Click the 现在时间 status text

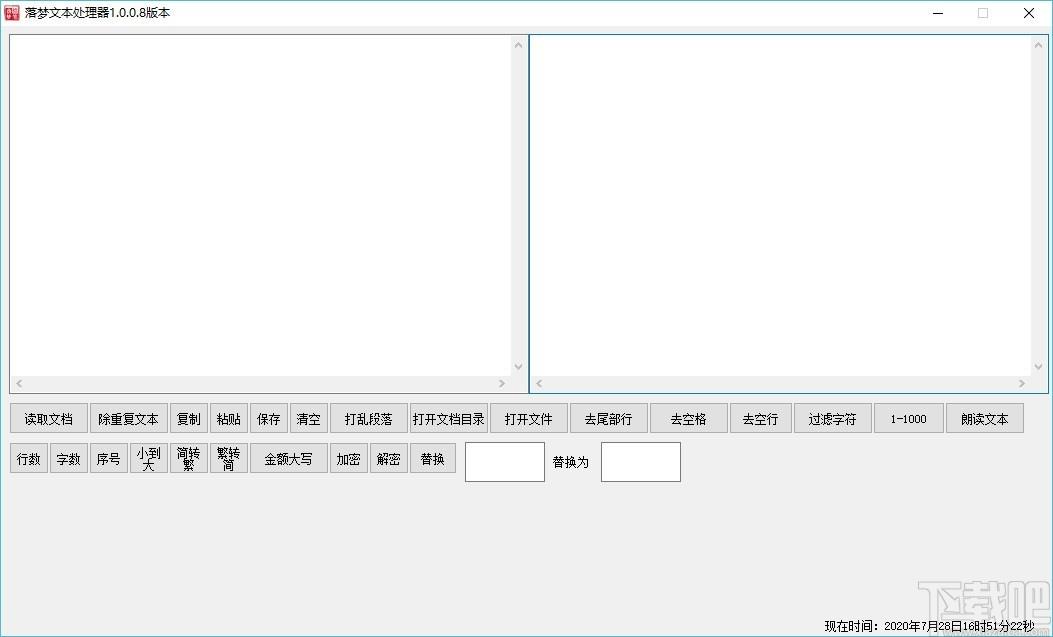(x=929, y=626)
